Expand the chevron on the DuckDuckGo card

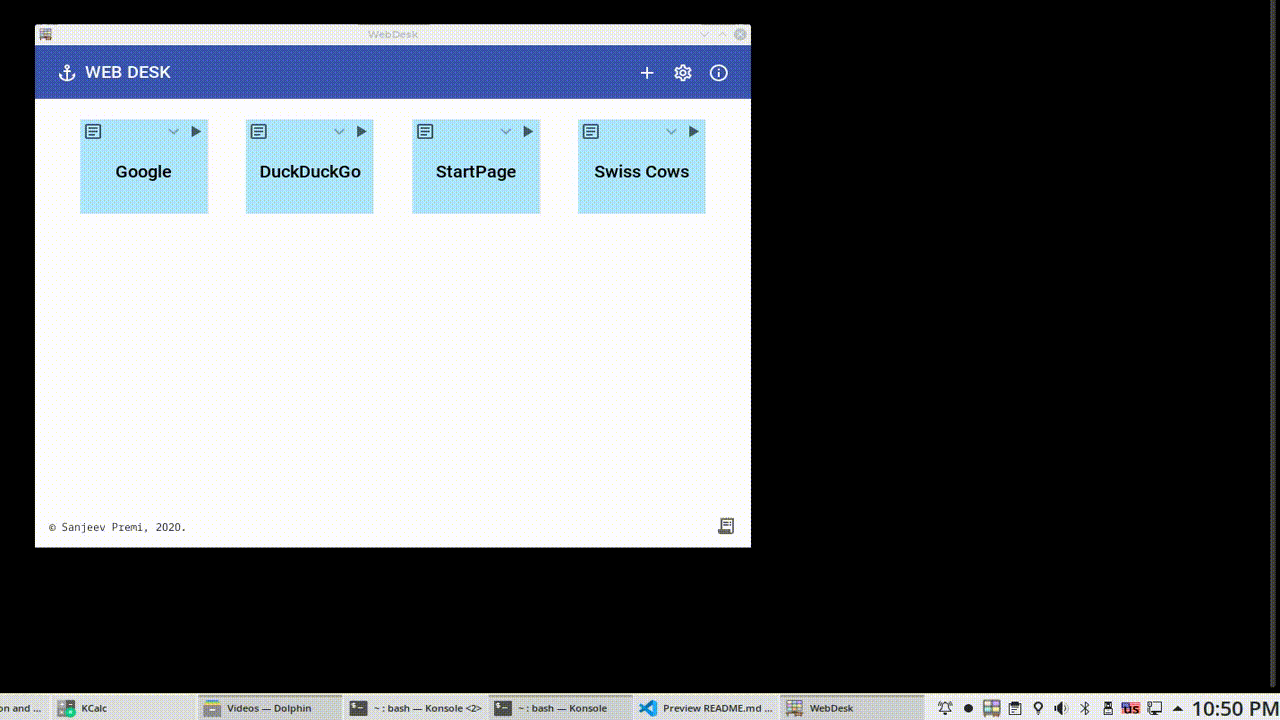[339, 132]
